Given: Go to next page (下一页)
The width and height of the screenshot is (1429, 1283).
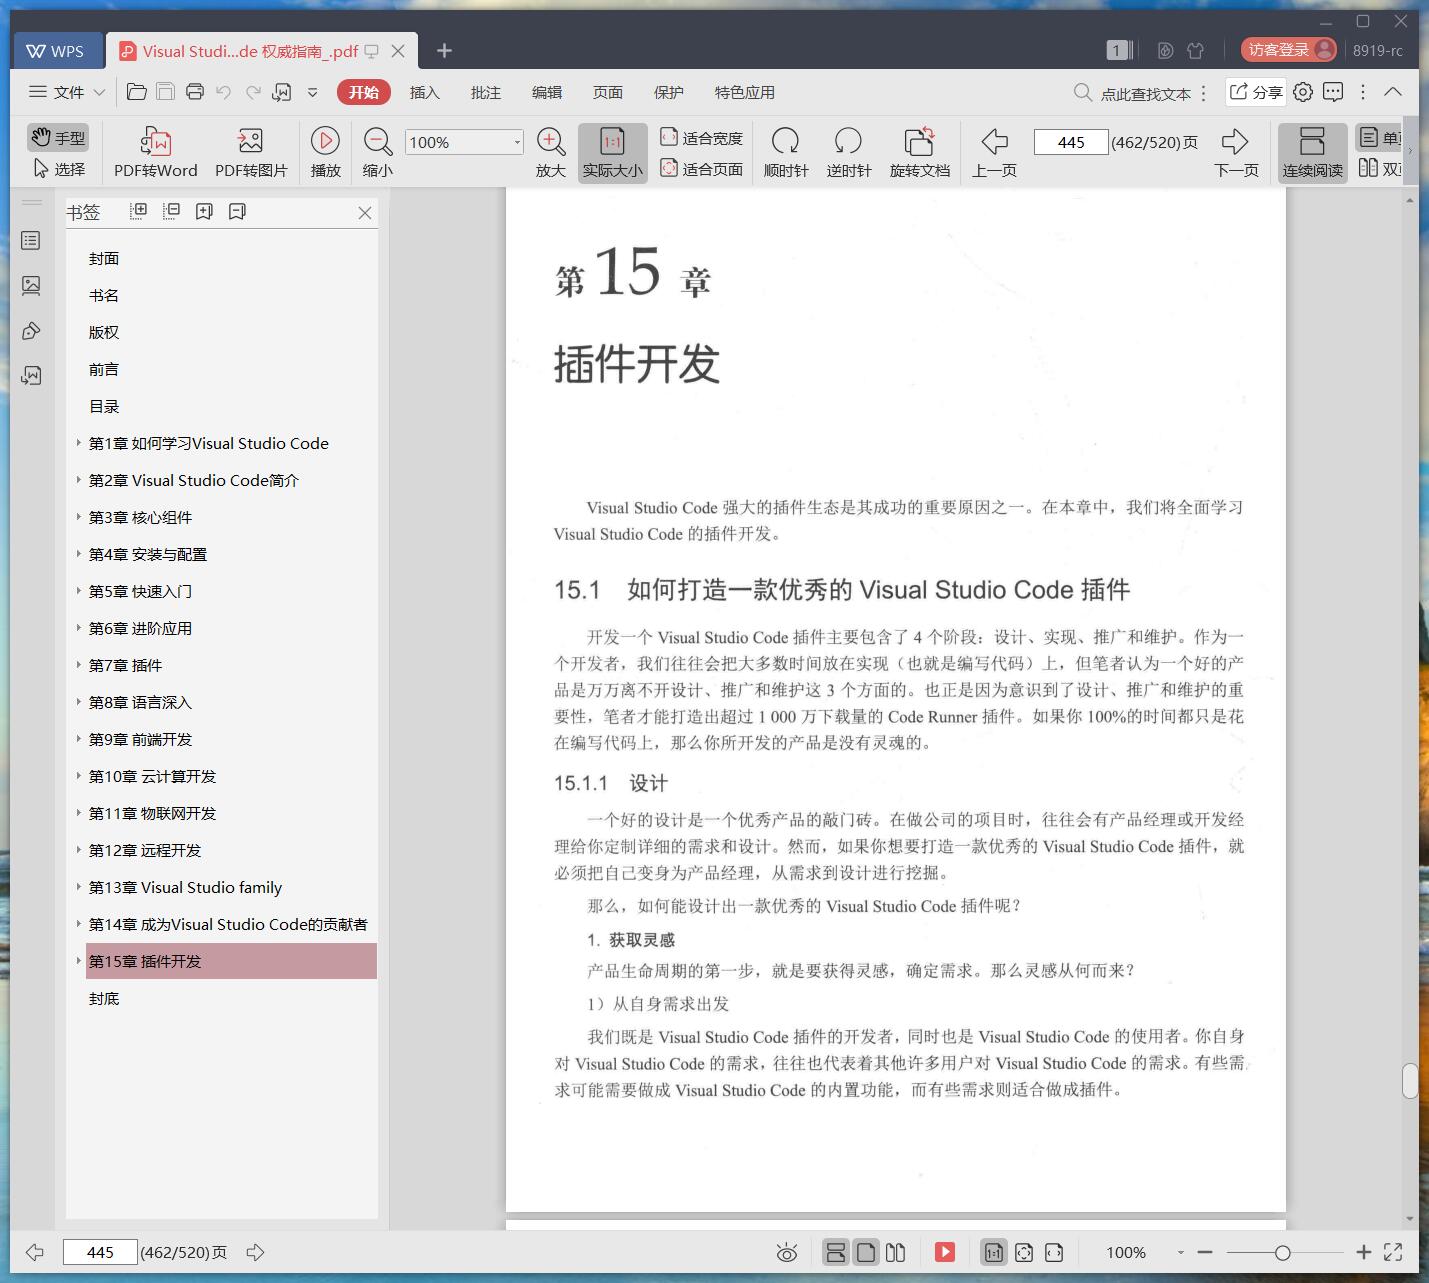Looking at the screenshot, I should [1235, 152].
